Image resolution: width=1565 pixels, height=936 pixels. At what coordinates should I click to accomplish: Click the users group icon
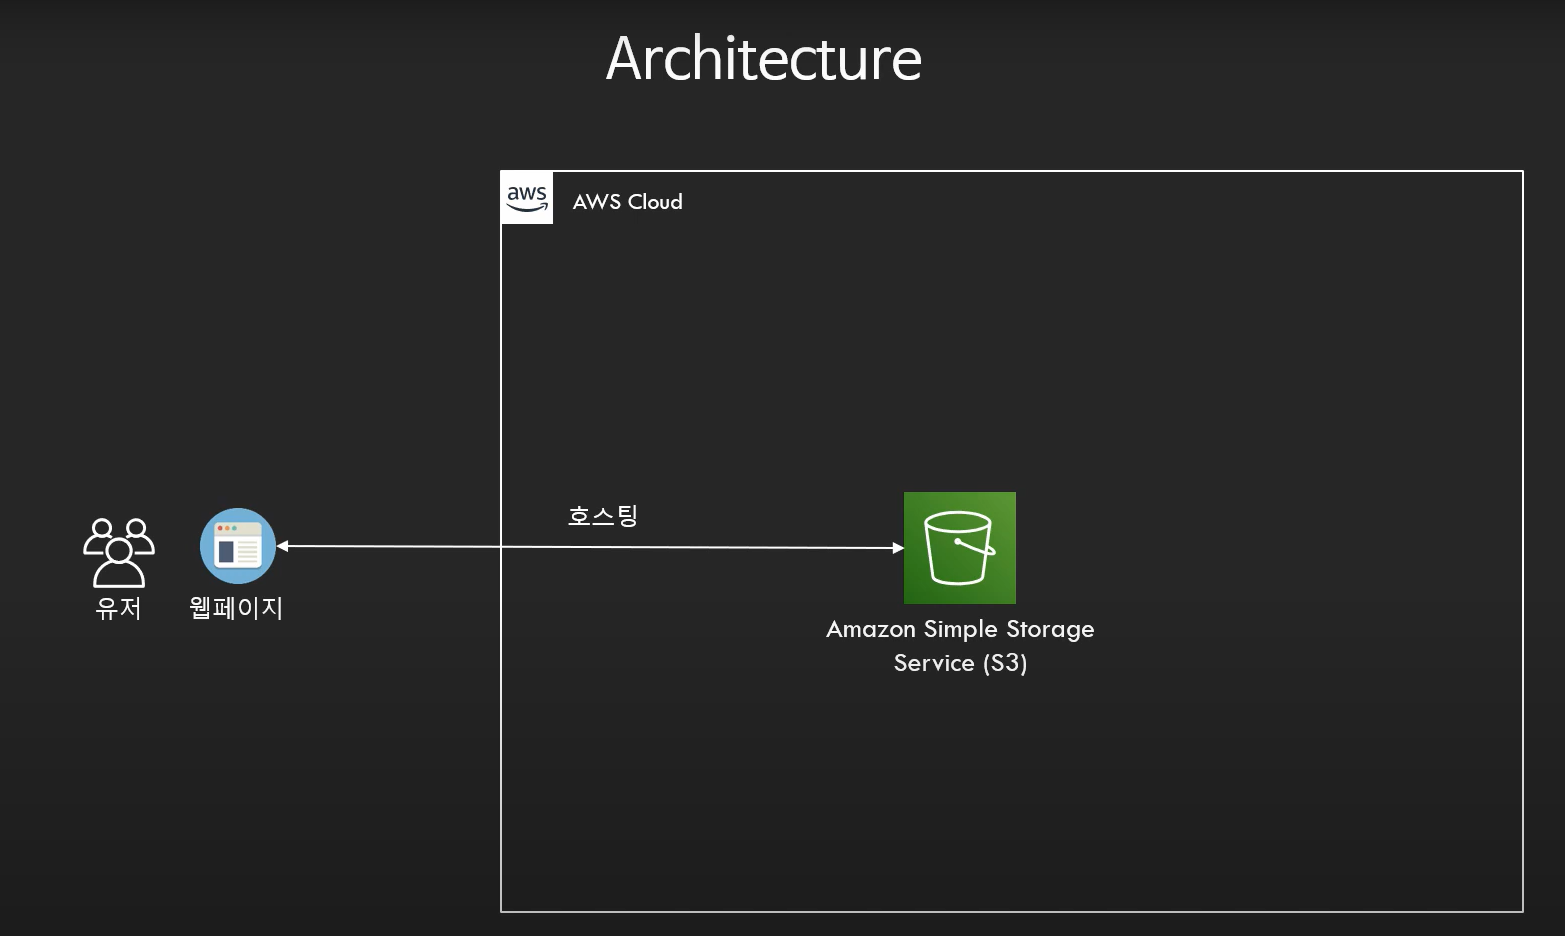point(119,552)
